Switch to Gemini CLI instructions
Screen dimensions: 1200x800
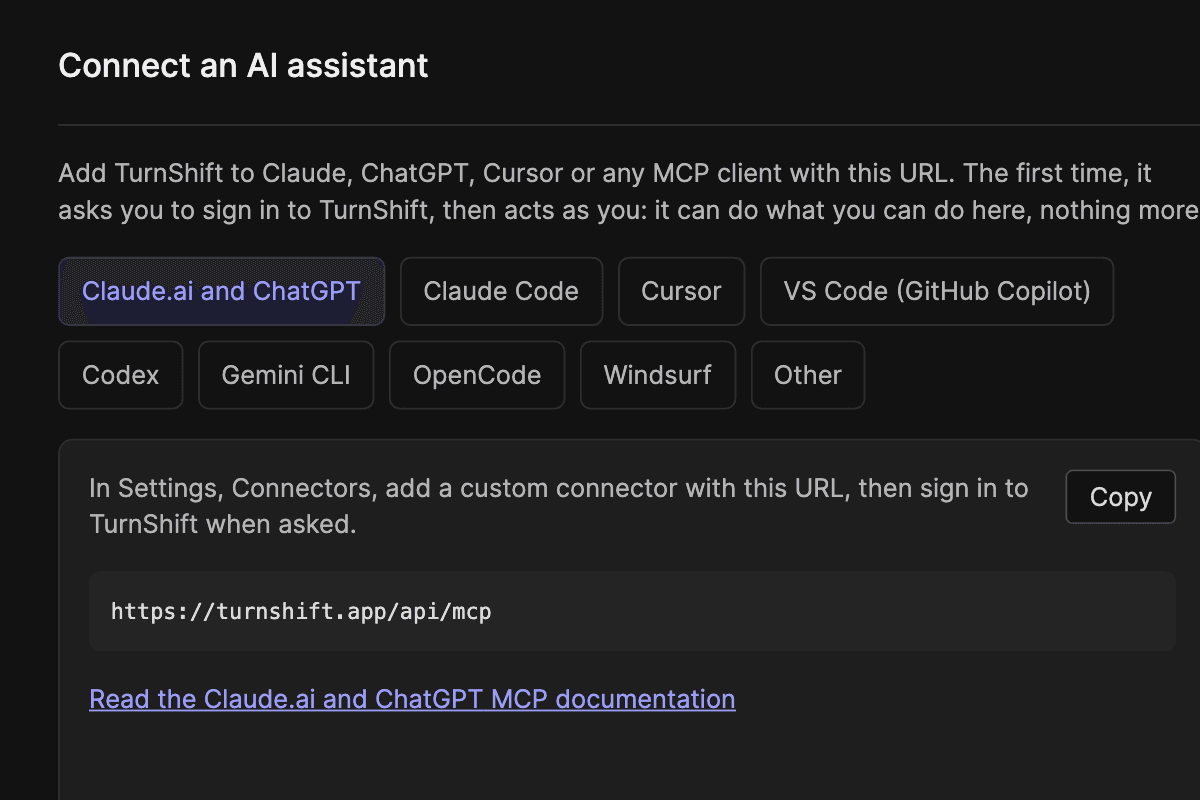pos(286,375)
